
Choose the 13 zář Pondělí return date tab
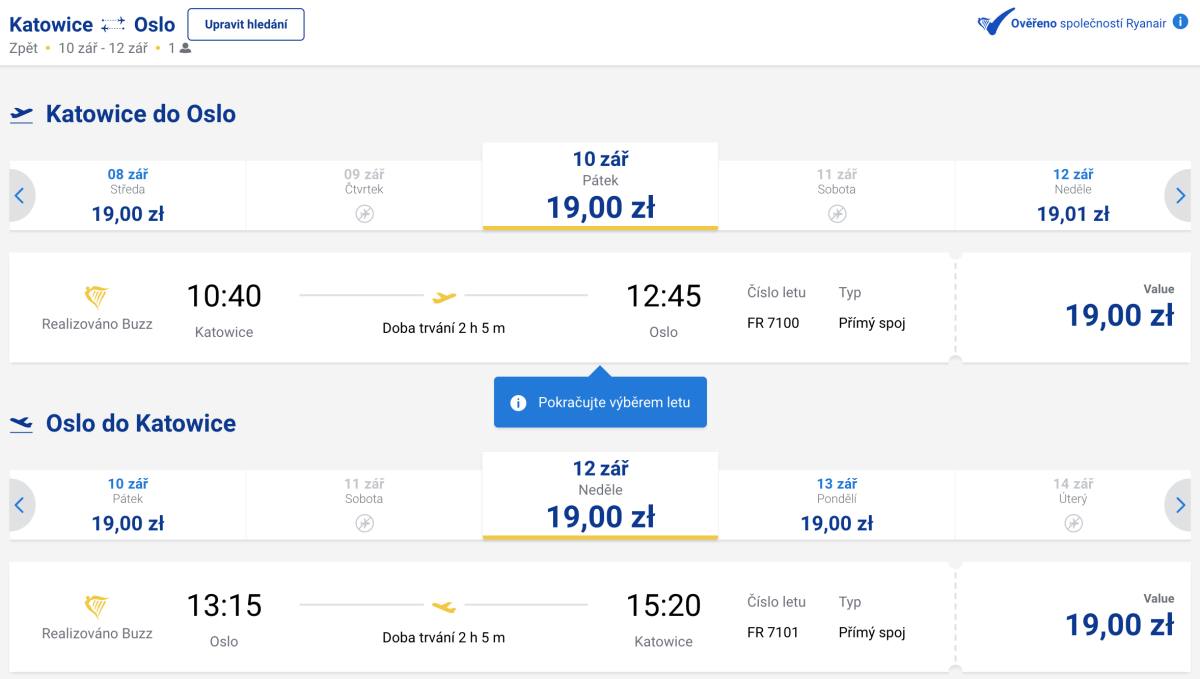837,504
